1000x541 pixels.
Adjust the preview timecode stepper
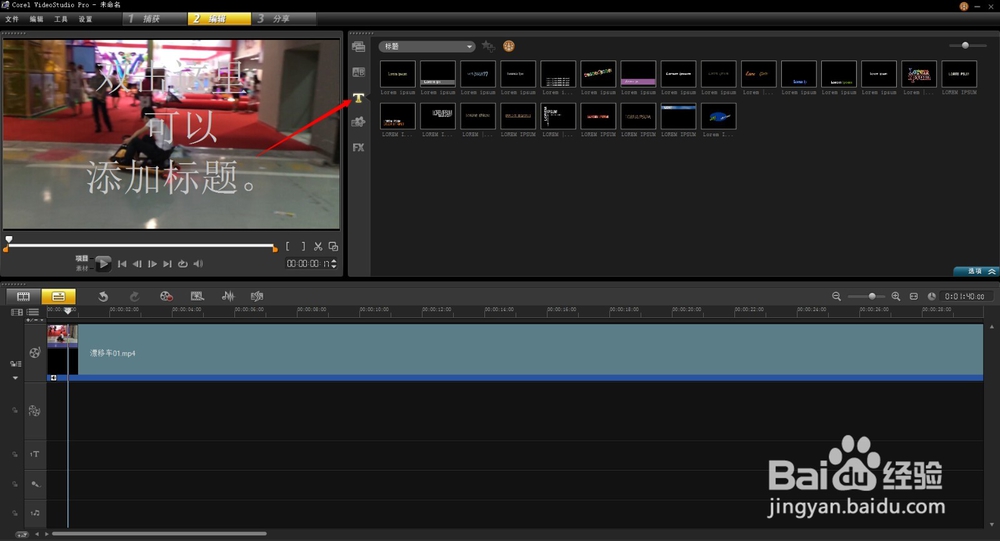click(x=334, y=263)
